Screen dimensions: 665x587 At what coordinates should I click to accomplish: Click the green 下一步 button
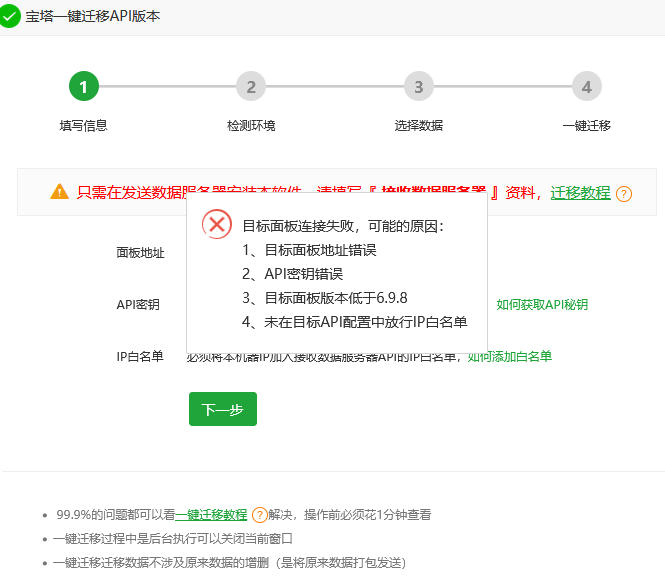click(223, 409)
